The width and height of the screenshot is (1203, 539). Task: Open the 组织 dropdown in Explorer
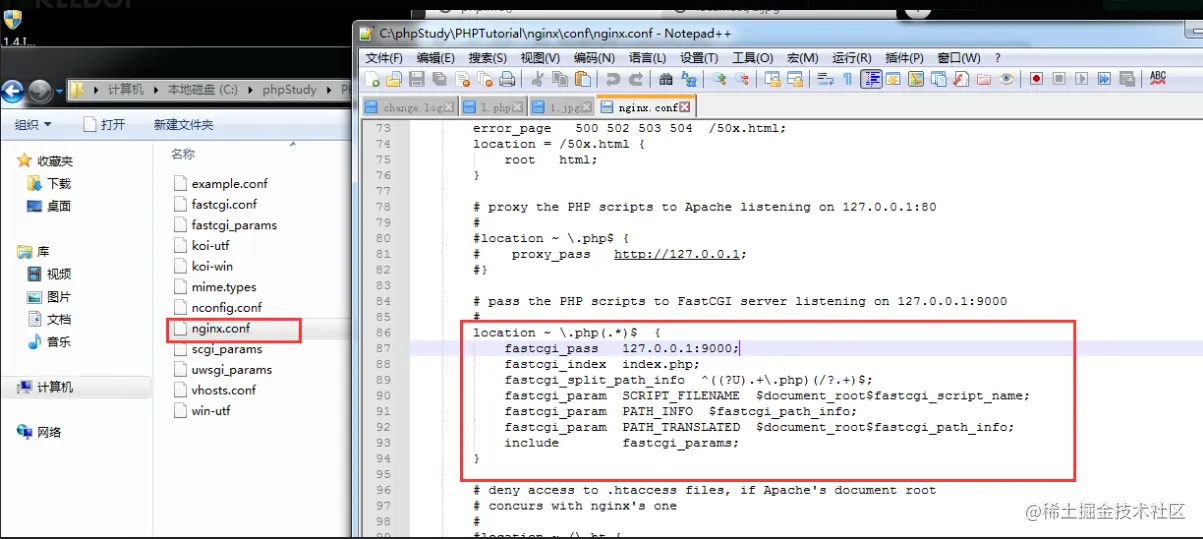[33, 125]
